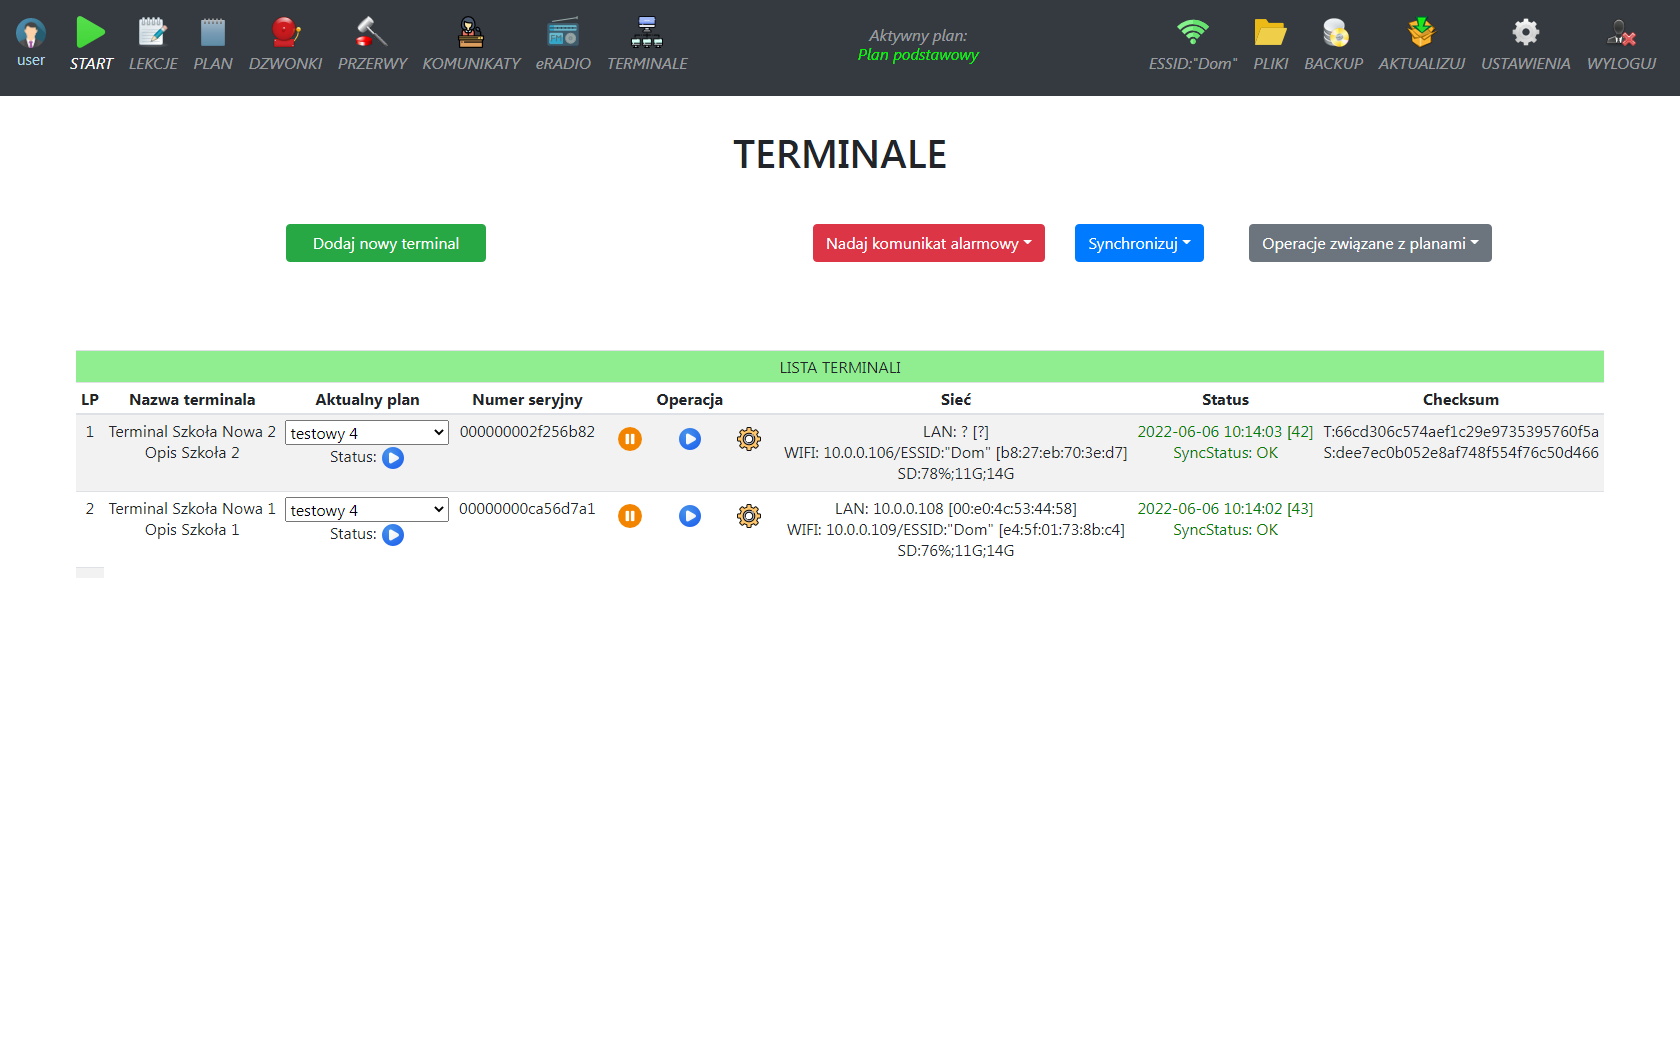Screen dimensions: 1680x1050
Task: Click WYLOGUJ logout icon
Action: (1622, 32)
